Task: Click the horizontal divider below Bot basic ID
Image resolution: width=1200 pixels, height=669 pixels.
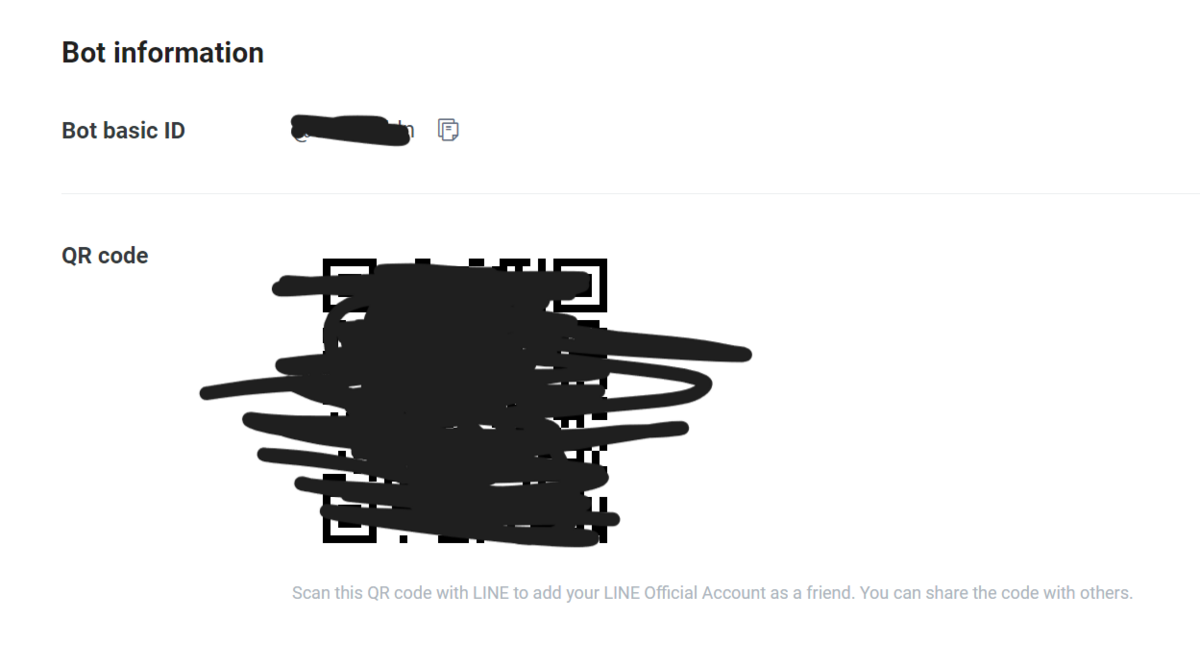Action: pyautogui.click(x=631, y=193)
